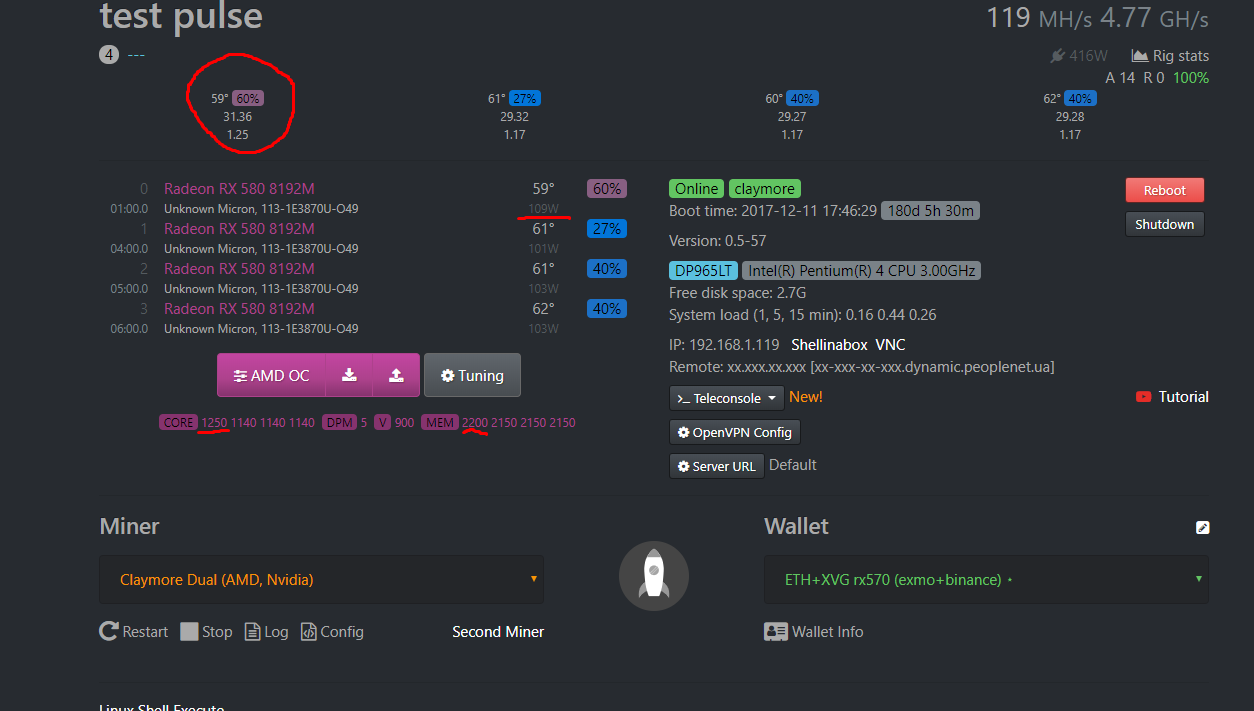The image size is (1254, 711).
Task: Restart the miner
Action: pyautogui.click(x=134, y=632)
